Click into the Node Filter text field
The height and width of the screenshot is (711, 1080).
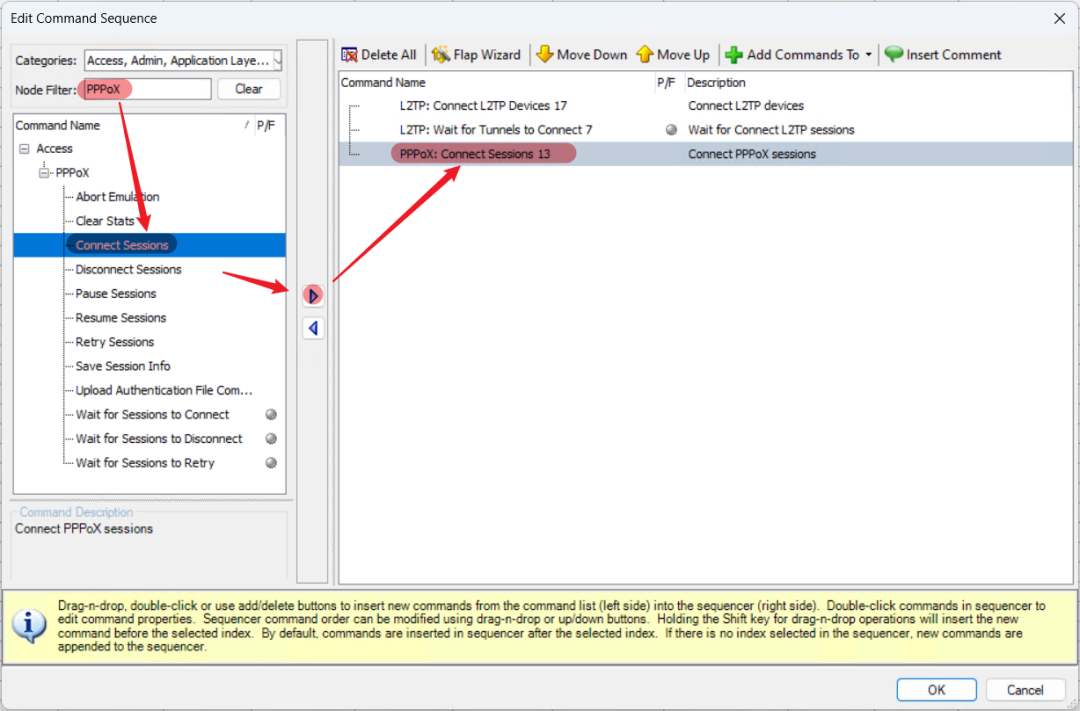point(170,89)
